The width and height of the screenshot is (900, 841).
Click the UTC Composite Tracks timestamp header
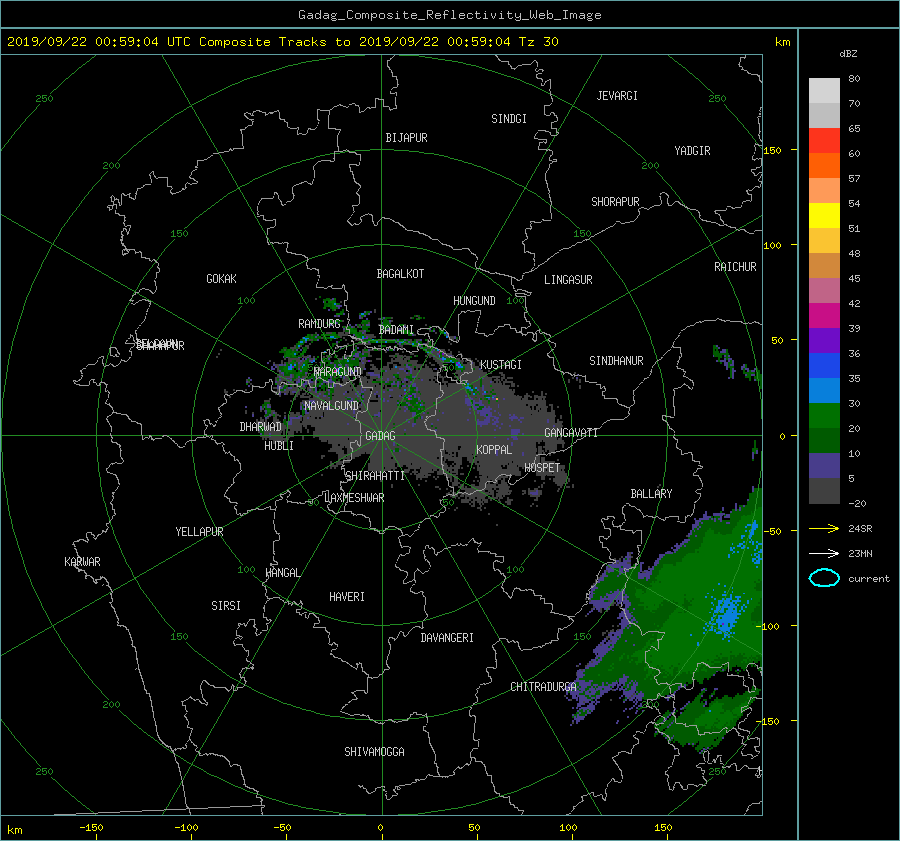282,42
